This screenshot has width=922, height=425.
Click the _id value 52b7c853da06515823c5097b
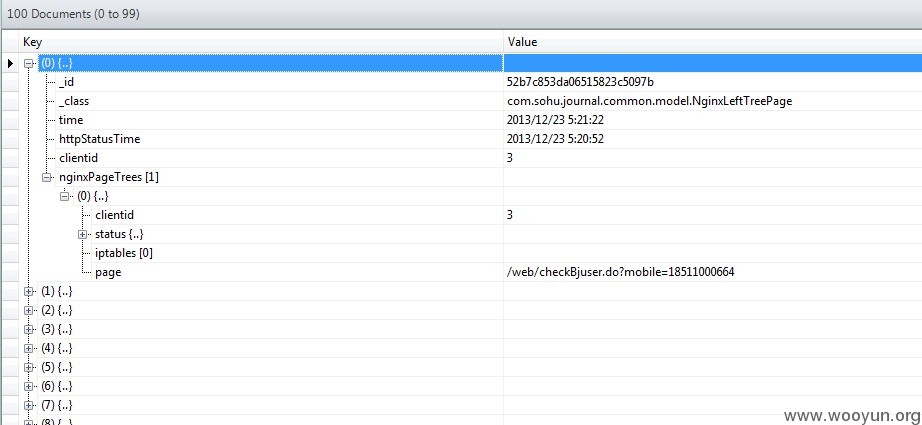(x=580, y=82)
